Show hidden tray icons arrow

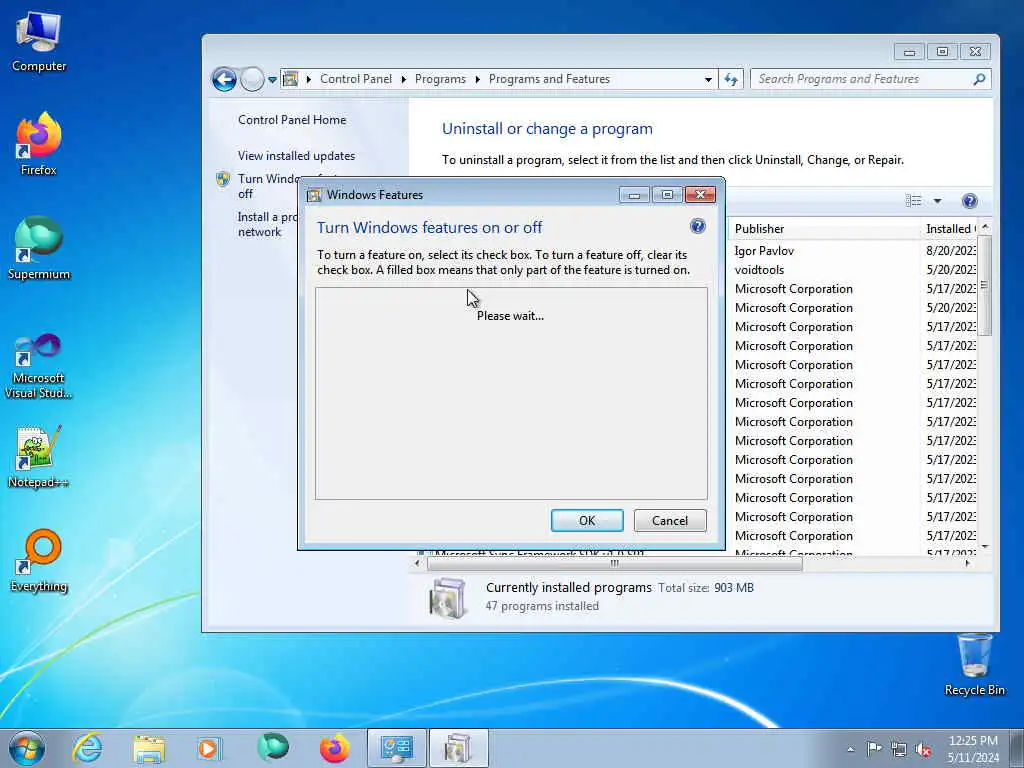point(850,749)
